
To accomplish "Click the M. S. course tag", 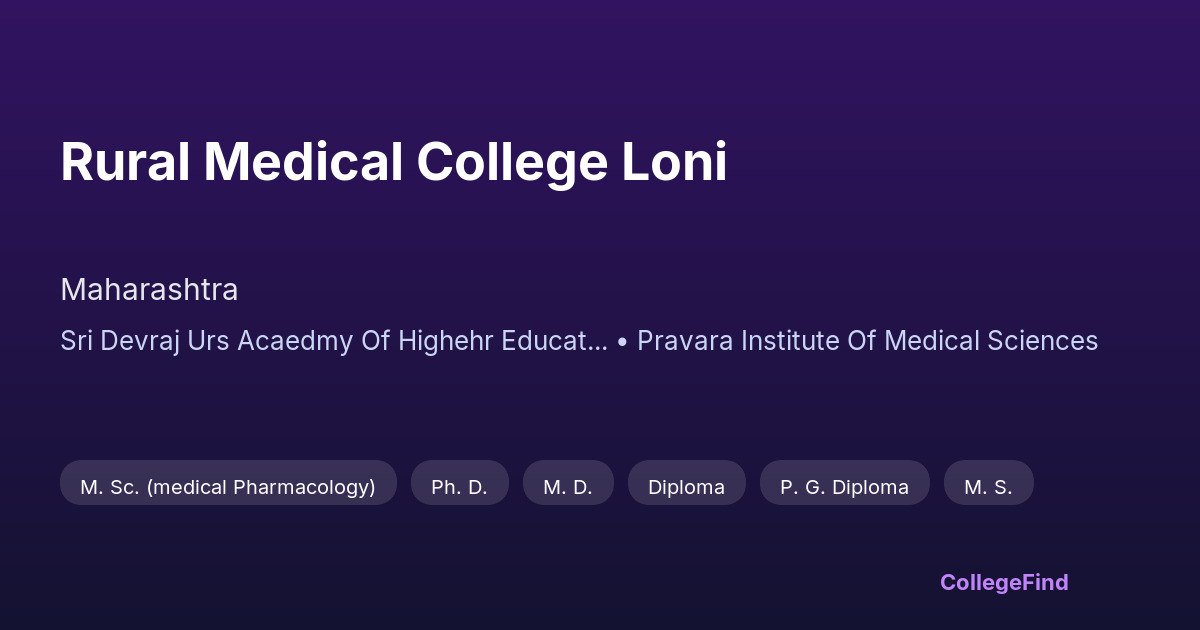I will [988, 487].
